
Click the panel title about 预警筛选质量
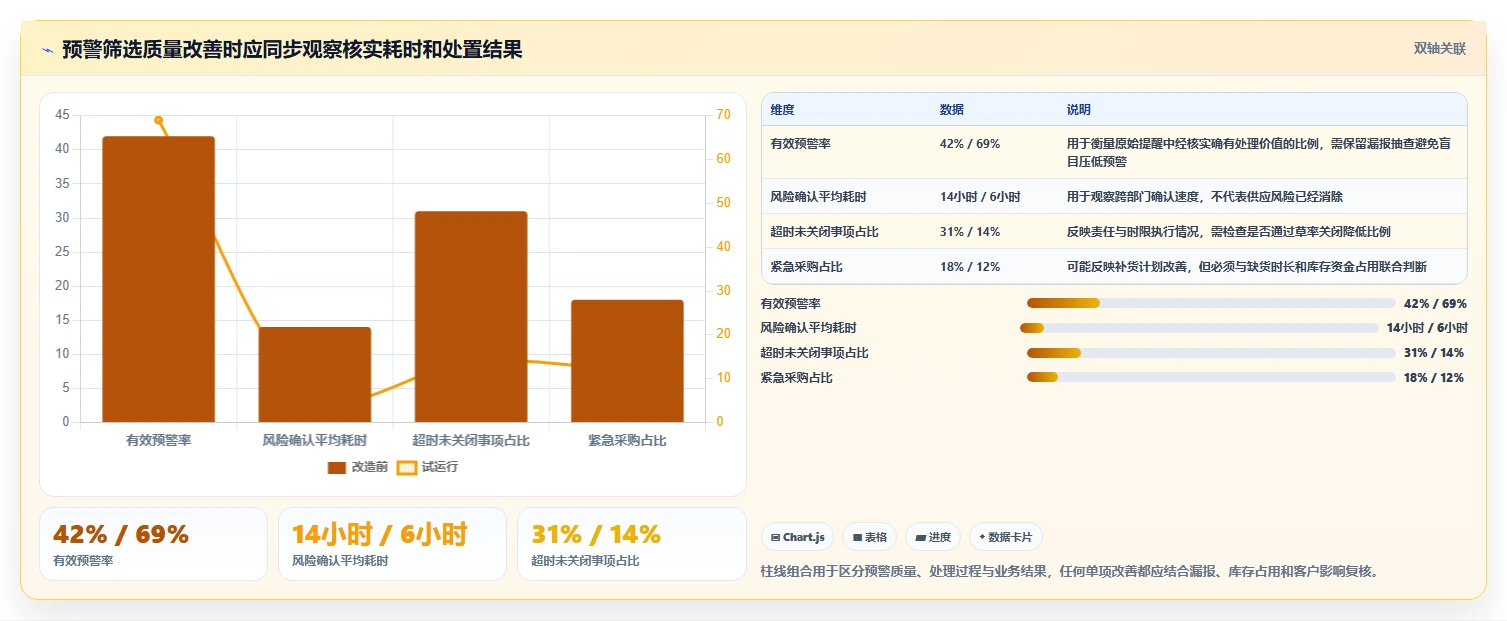tap(292, 50)
